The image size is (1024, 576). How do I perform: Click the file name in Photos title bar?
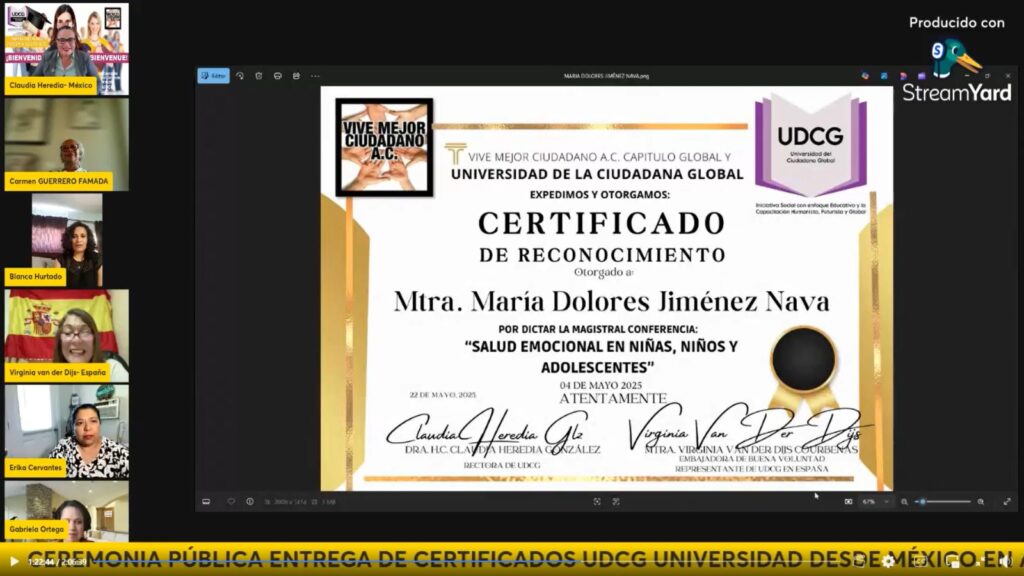tap(606, 76)
